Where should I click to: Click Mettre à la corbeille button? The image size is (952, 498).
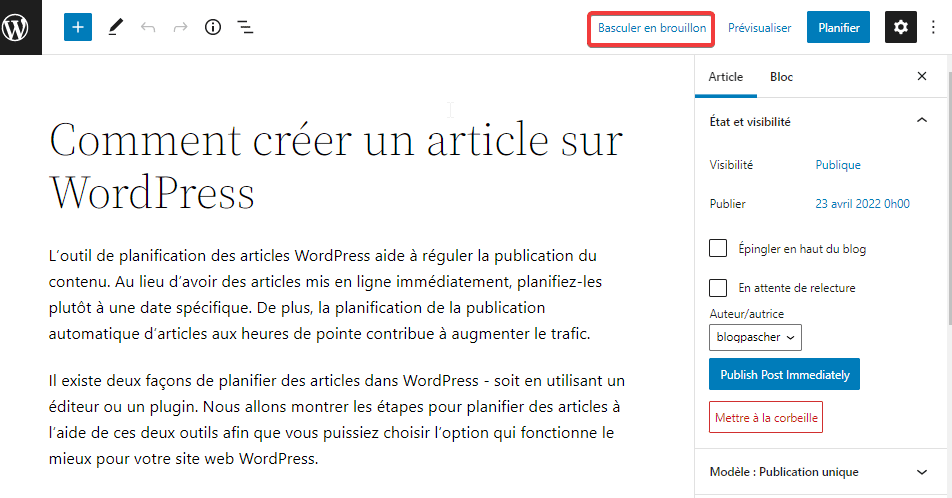click(x=766, y=417)
